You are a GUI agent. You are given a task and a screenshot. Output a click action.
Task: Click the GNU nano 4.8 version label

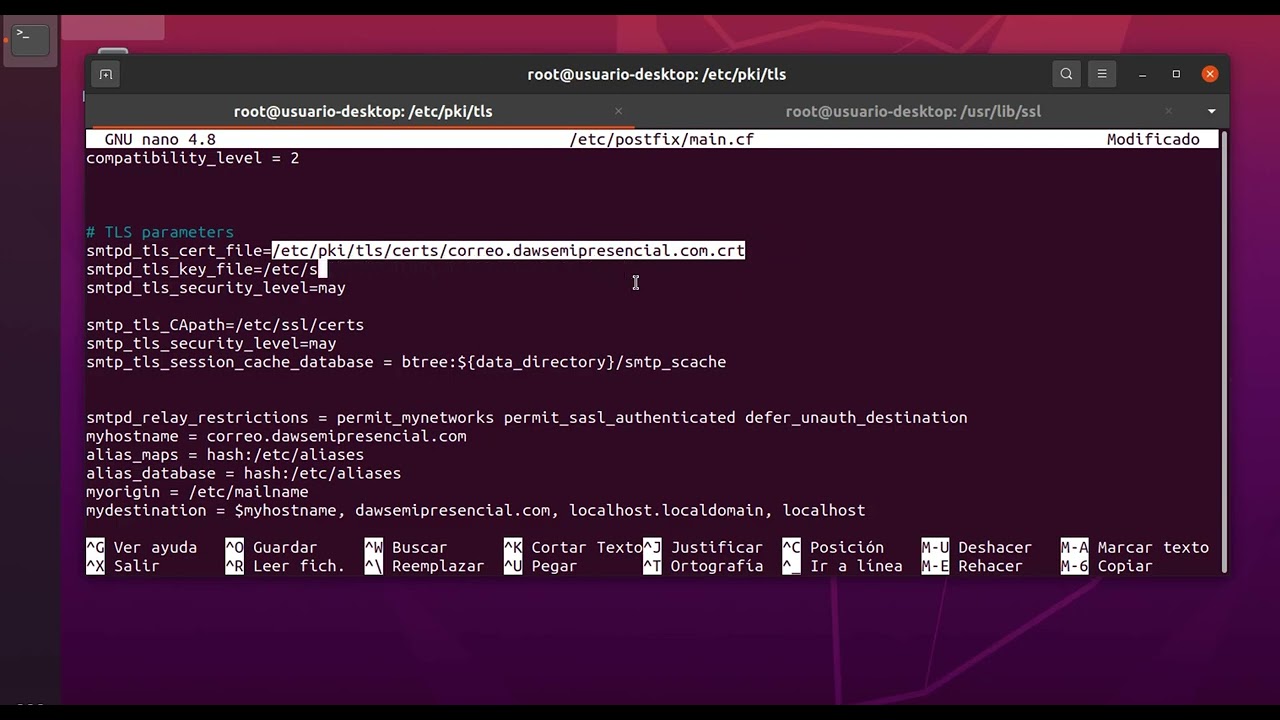pos(160,140)
